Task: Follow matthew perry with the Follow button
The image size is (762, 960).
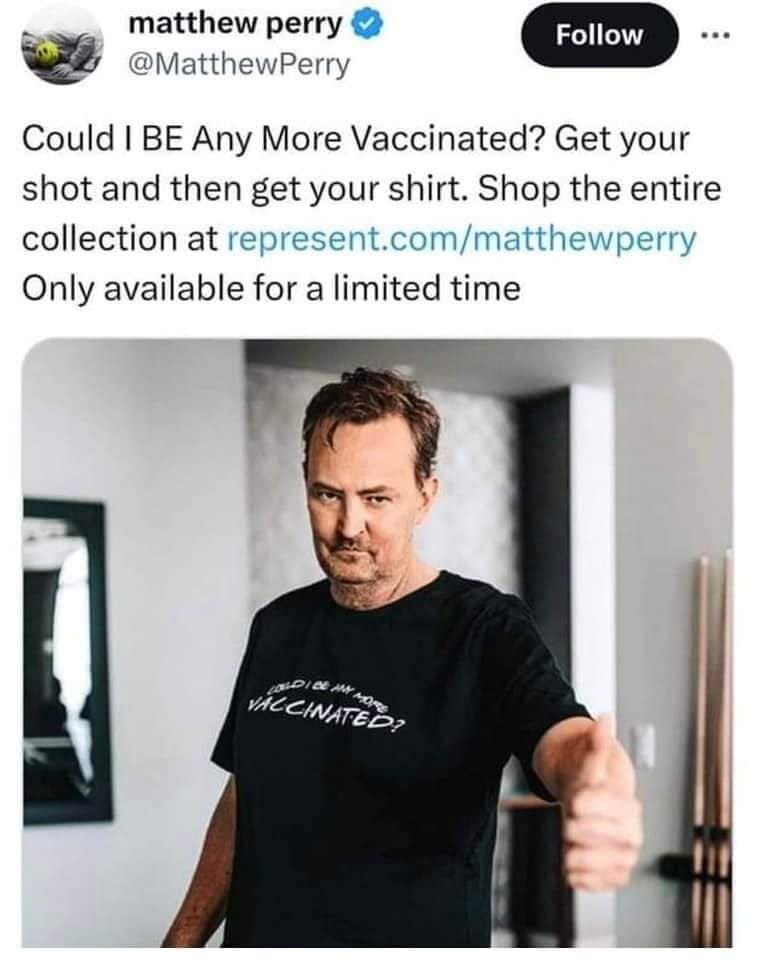Action: point(599,35)
